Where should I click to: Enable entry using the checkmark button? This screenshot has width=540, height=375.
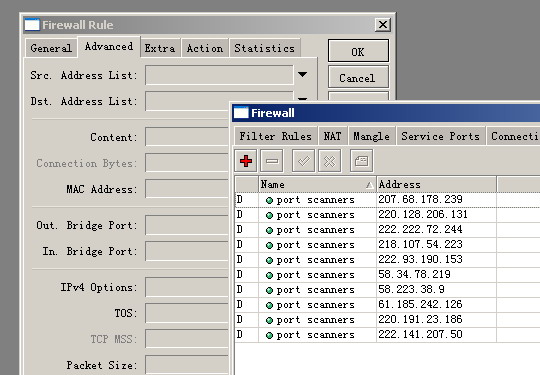tap(303, 160)
